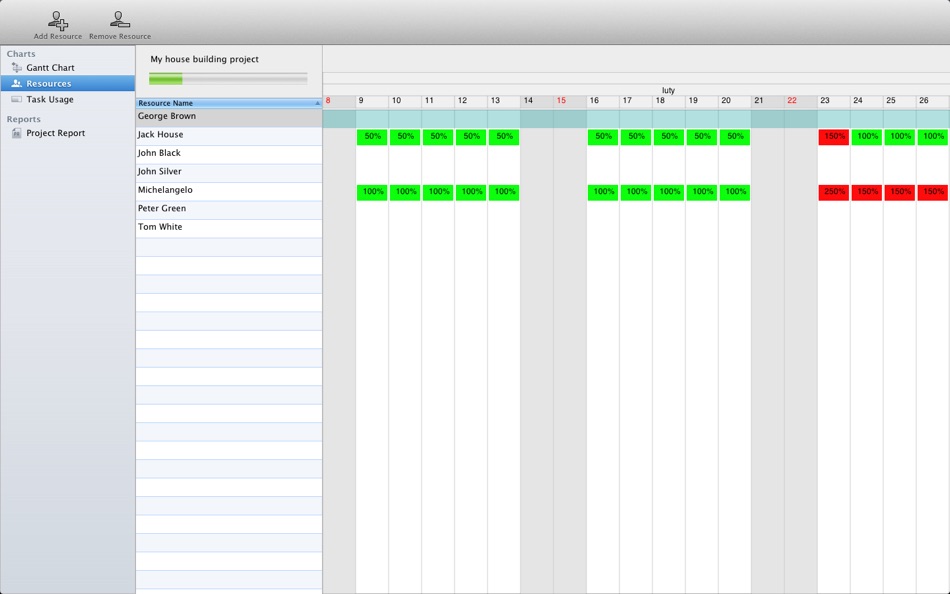Click the project progress bar

[228, 79]
